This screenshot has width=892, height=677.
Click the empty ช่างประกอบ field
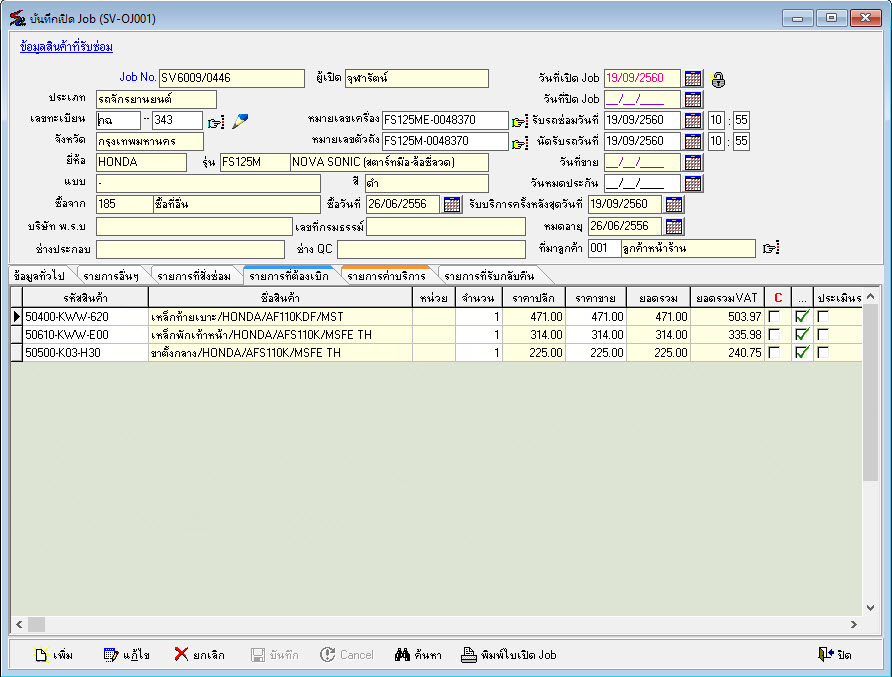click(190, 249)
